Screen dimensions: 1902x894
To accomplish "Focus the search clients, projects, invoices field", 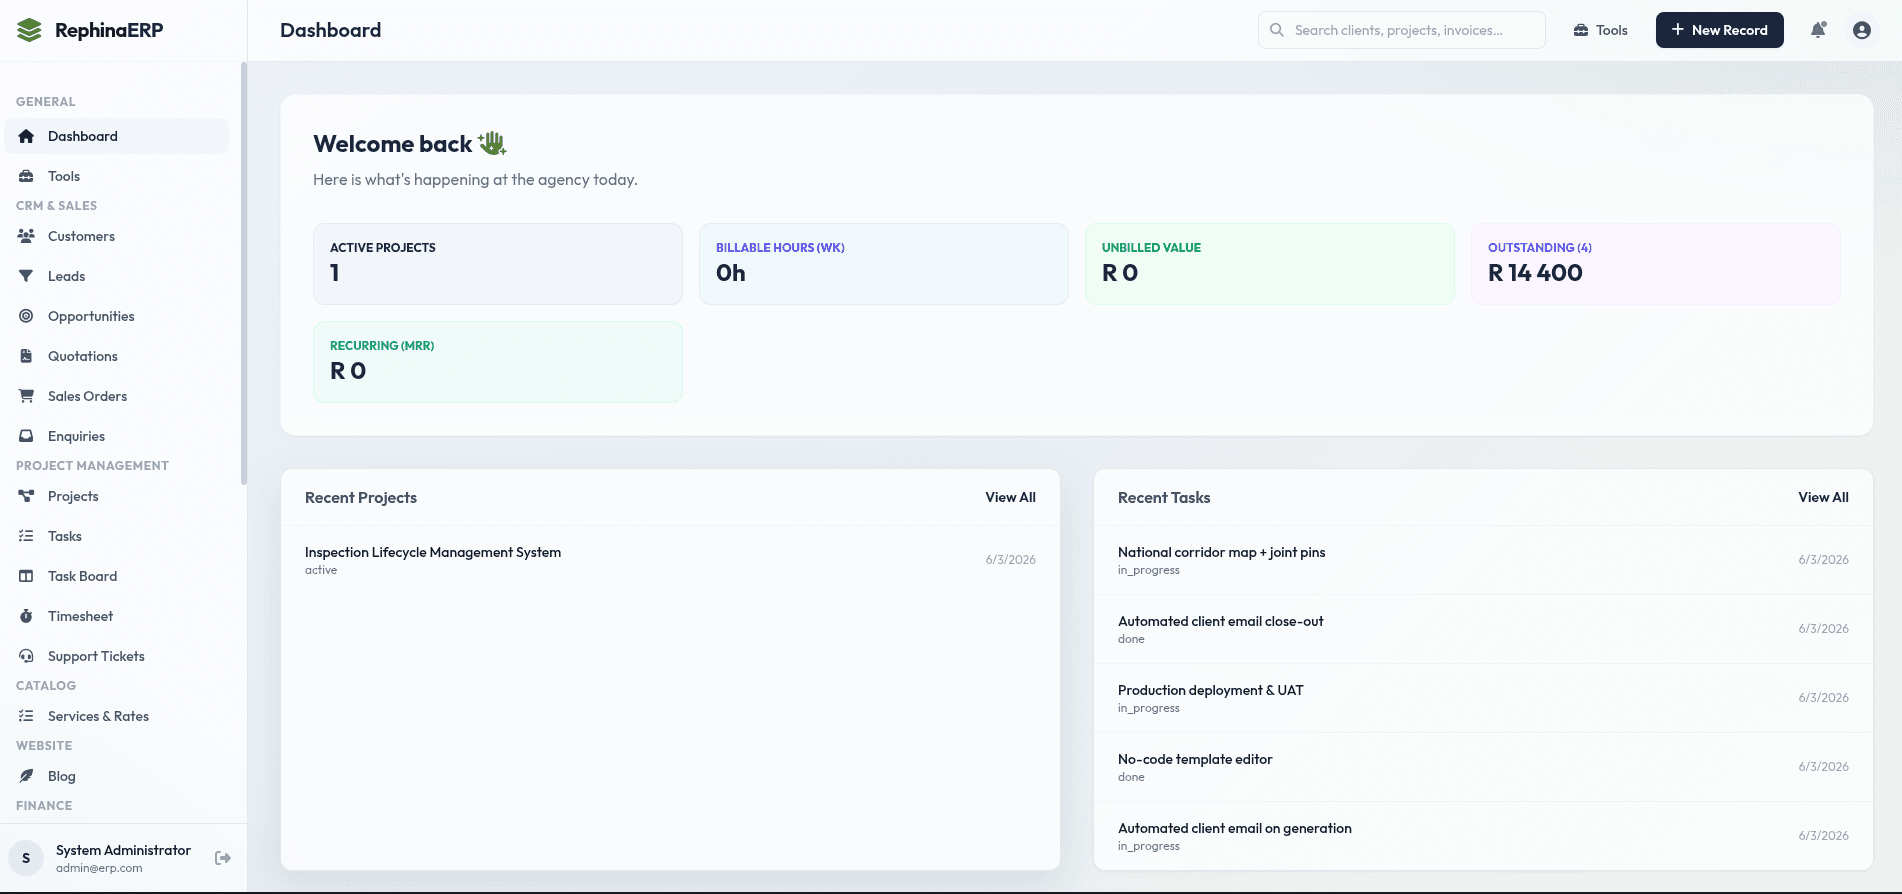I will (x=1401, y=30).
